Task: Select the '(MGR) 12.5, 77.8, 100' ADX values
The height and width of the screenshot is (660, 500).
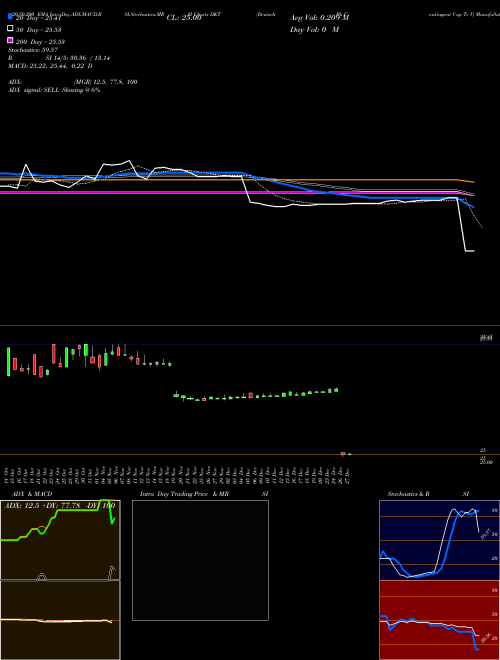Action: [106, 82]
